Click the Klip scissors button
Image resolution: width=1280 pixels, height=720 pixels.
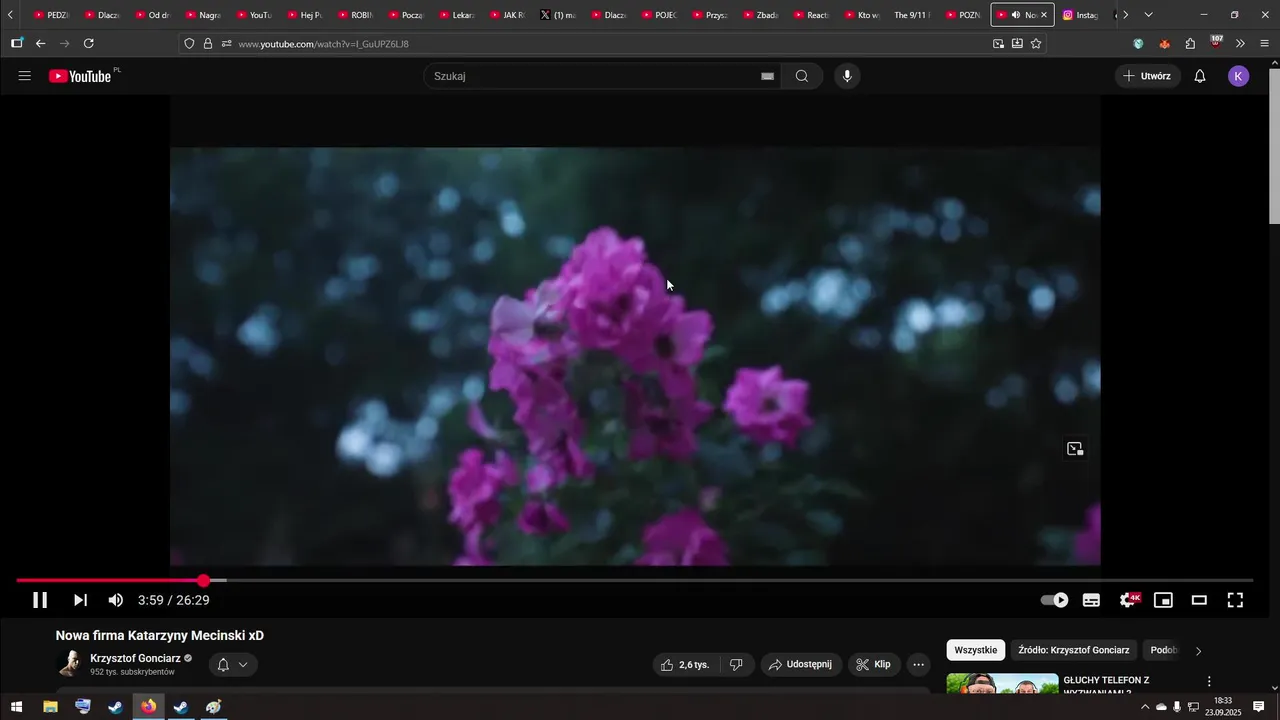(874, 665)
